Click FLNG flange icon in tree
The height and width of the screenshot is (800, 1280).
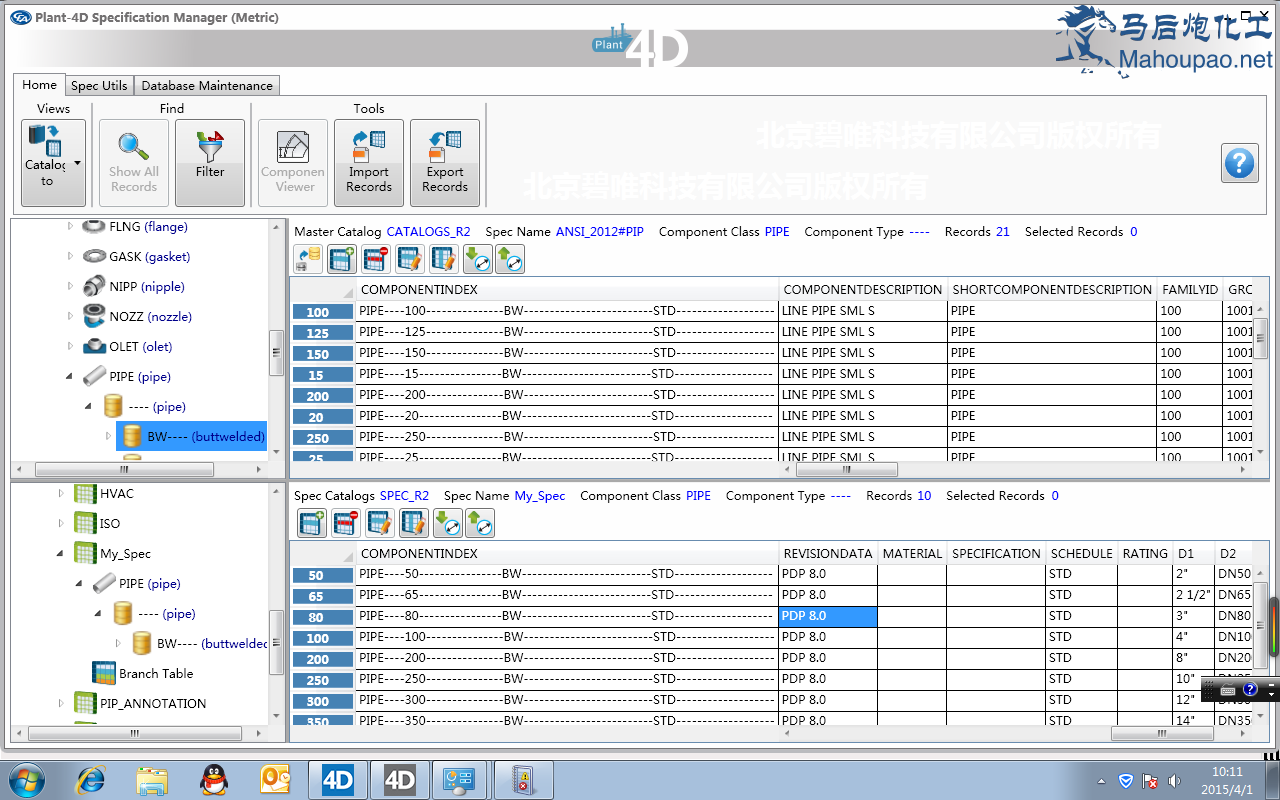point(95,227)
